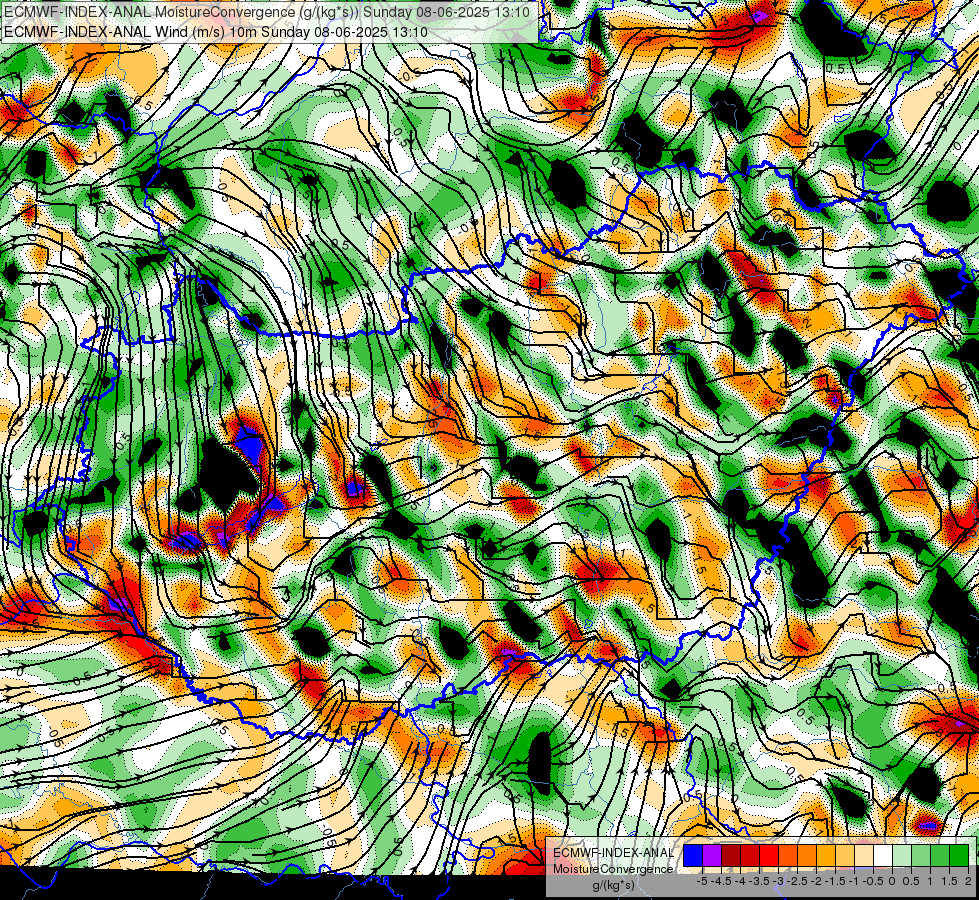
Task: Click the -5 legend scale value
Action: (x=702, y=881)
